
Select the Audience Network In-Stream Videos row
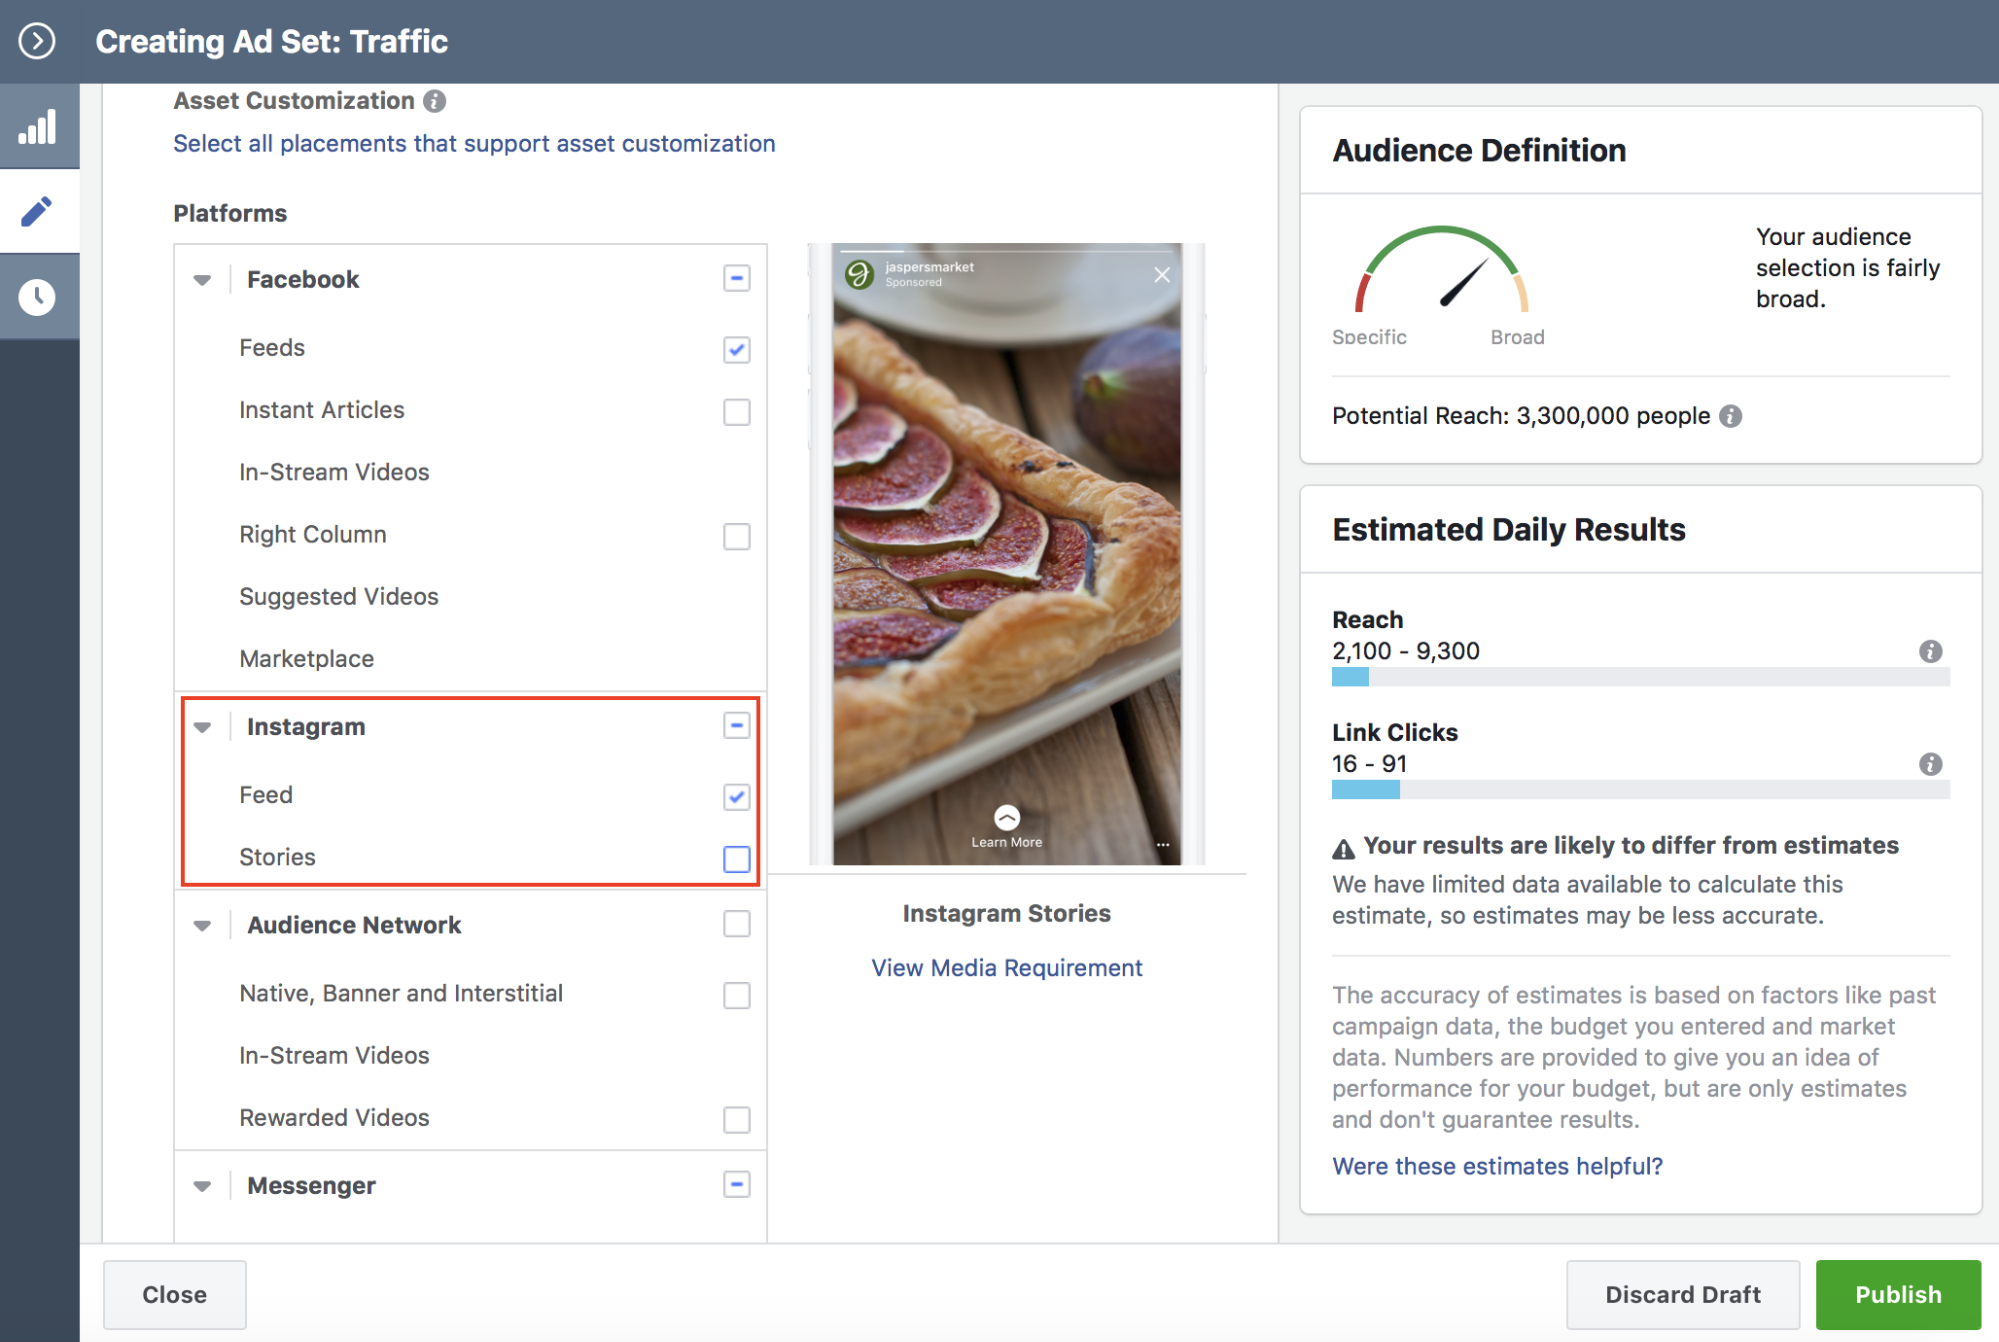point(471,1056)
